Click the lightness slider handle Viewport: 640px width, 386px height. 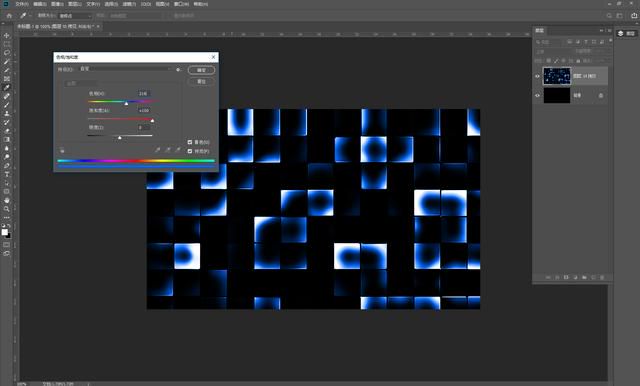[120, 138]
